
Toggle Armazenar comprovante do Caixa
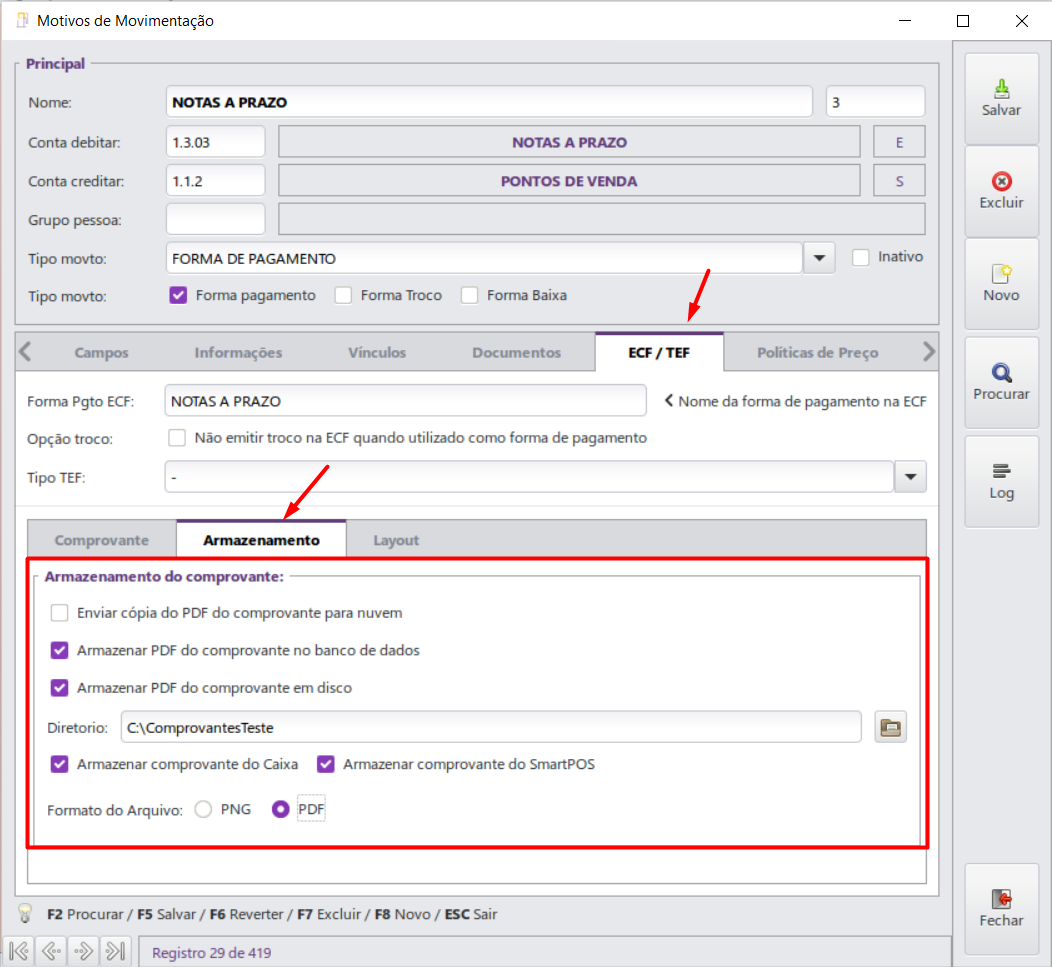click(59, 764)
